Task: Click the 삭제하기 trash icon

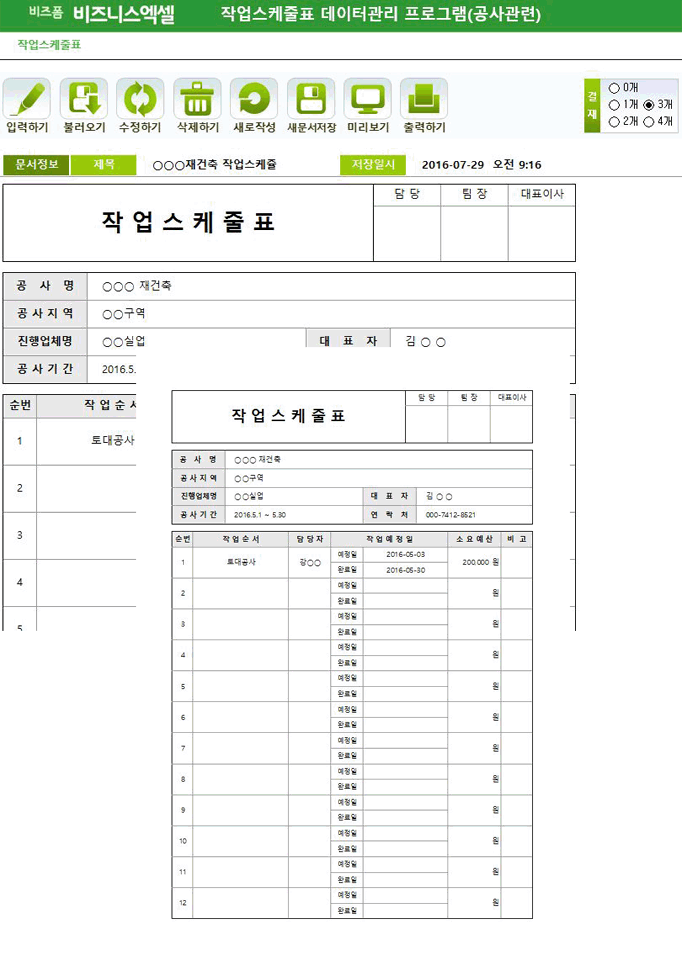Action: click(197, 99)
